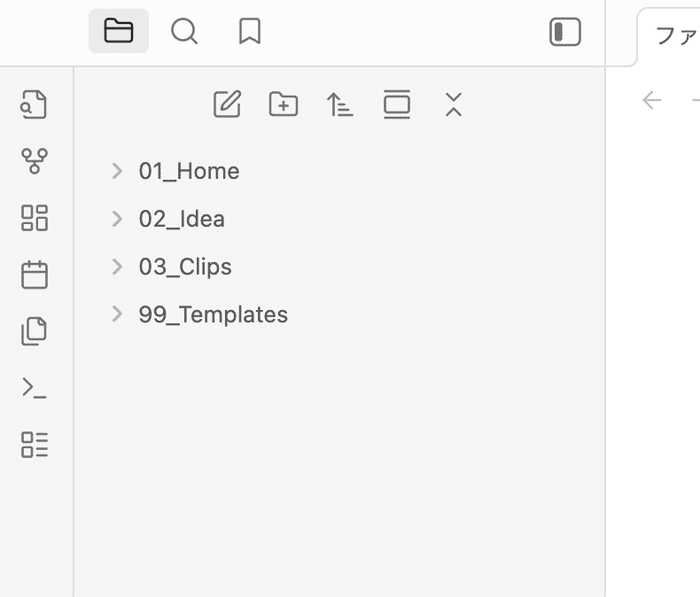Expand the 01_Home folder chevron
This screenshot has width=700, height=597.
117,171
